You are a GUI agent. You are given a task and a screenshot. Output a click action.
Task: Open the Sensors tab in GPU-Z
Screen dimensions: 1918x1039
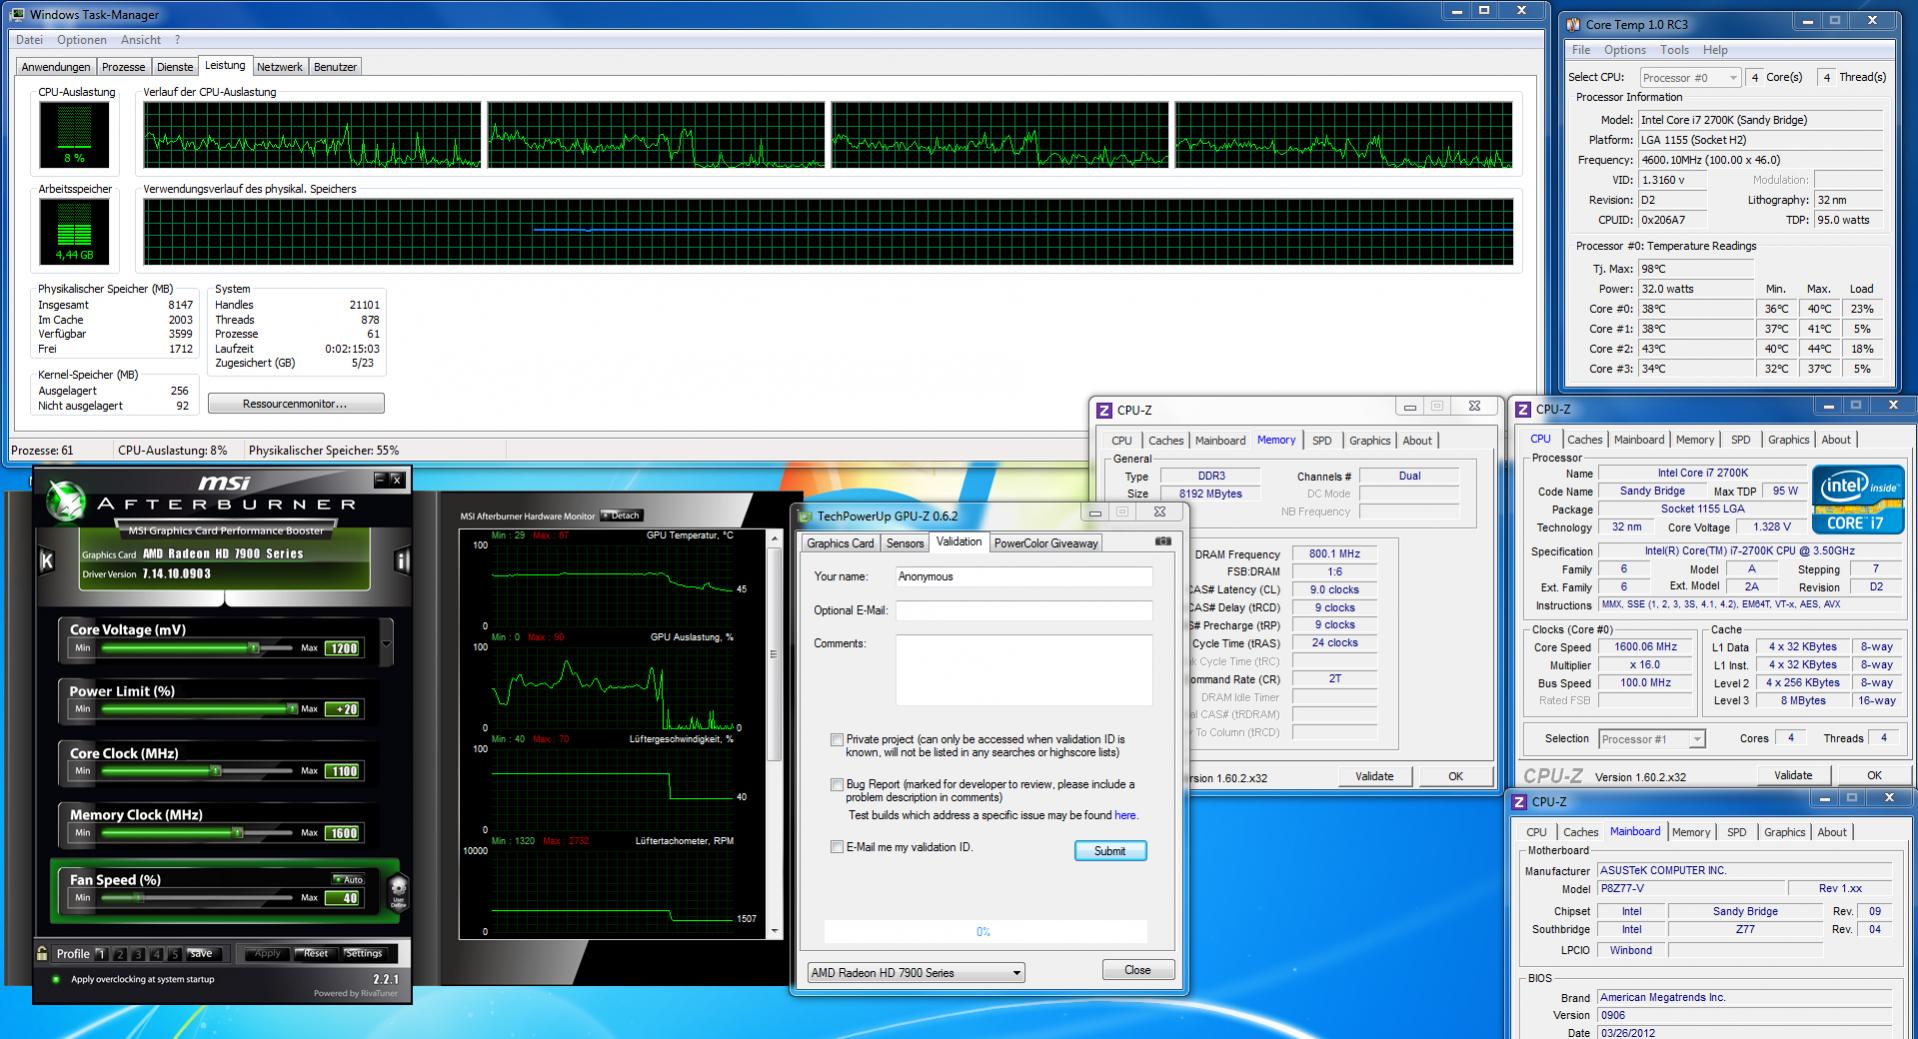click(905, 543)
